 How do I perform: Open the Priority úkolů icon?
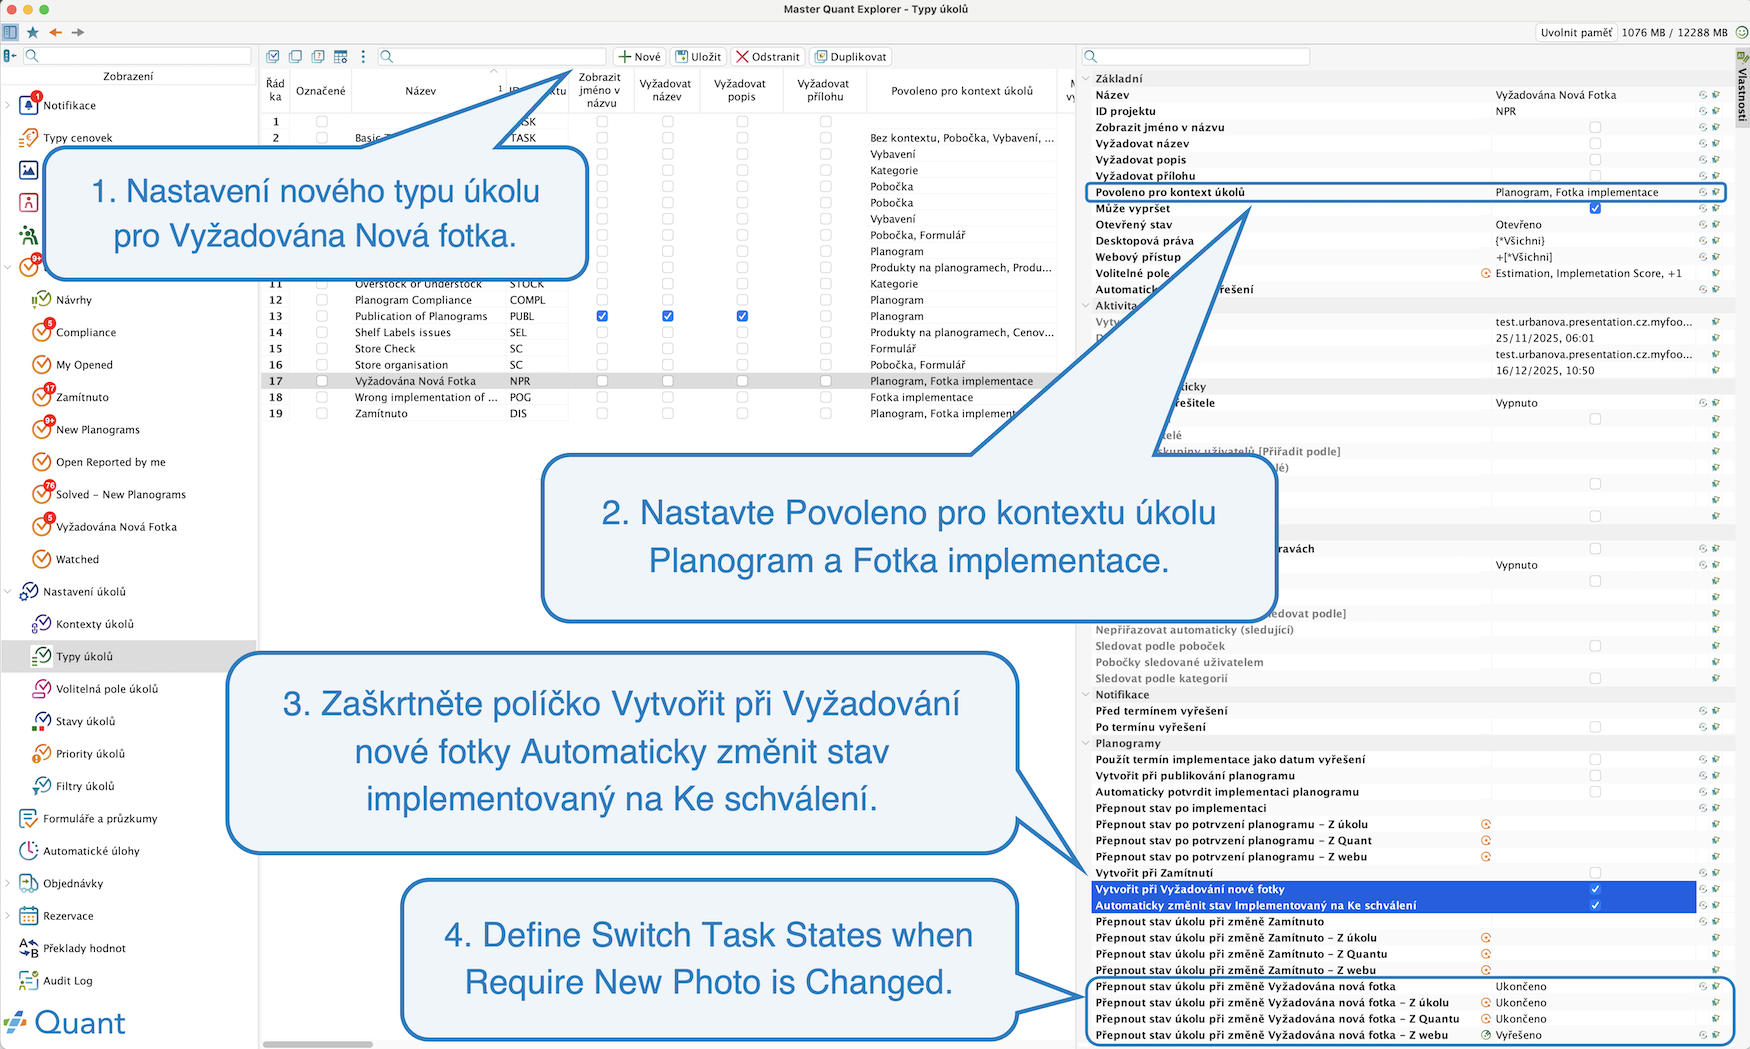click(x=42, y=753)
